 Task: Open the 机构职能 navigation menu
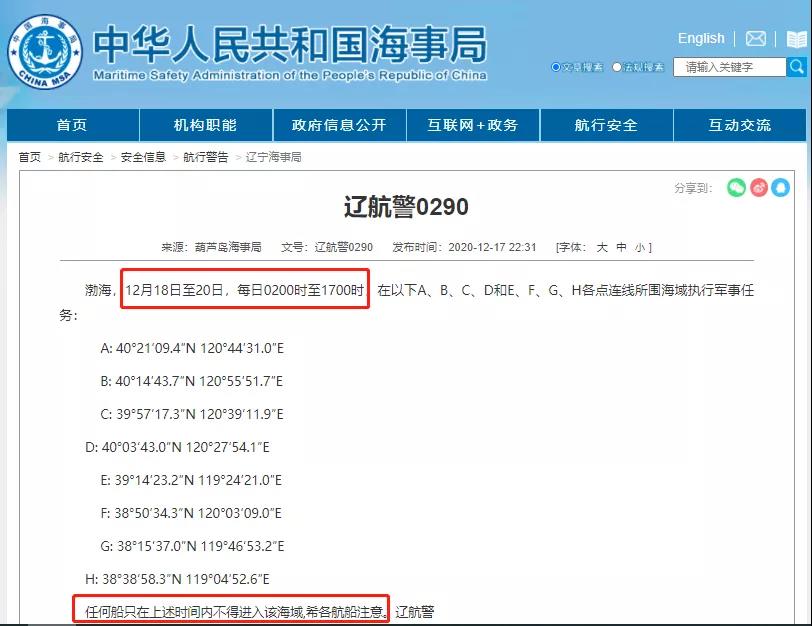pyautogui.click(x=206, y=125)
